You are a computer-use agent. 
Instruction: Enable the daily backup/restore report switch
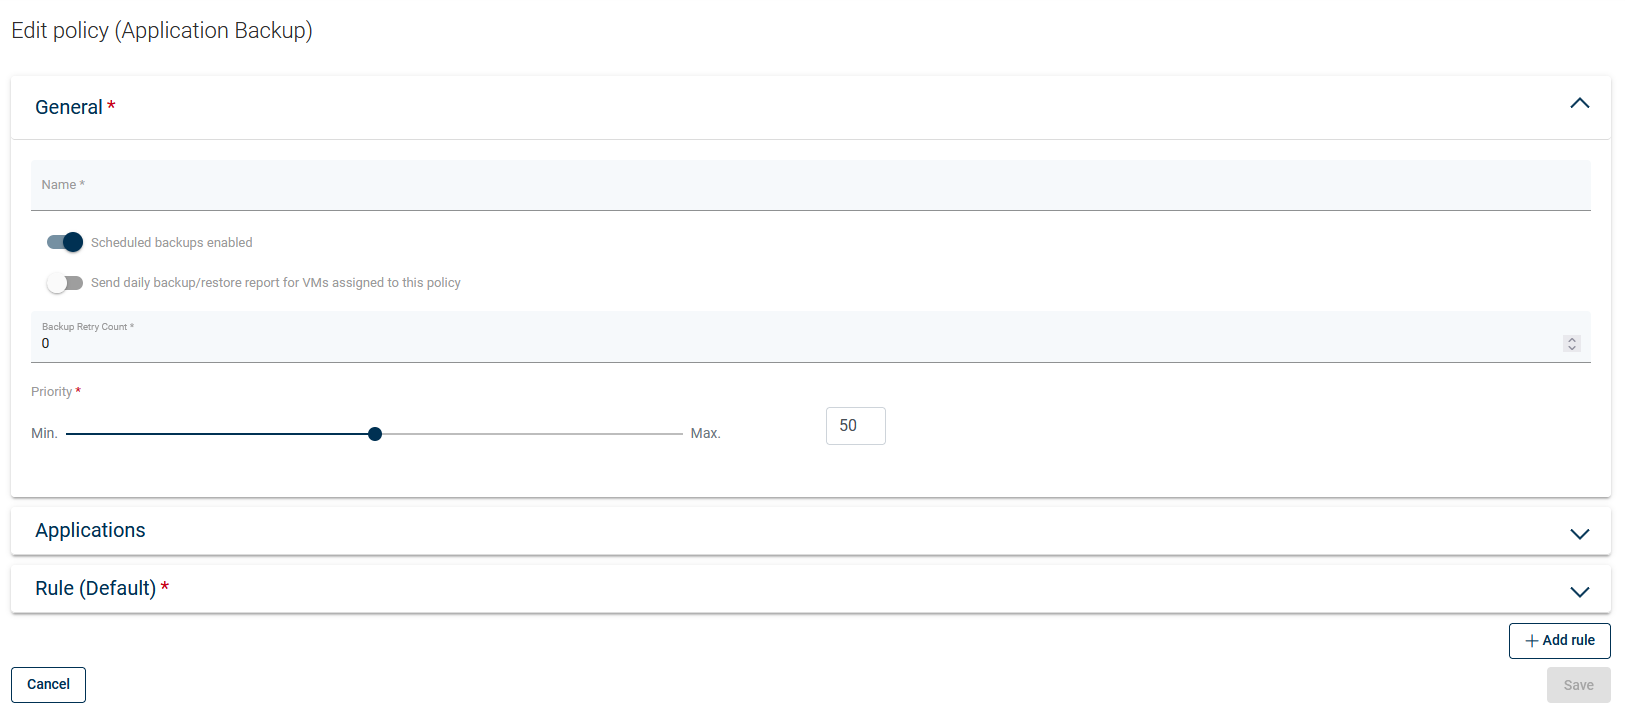pos(65,283)
